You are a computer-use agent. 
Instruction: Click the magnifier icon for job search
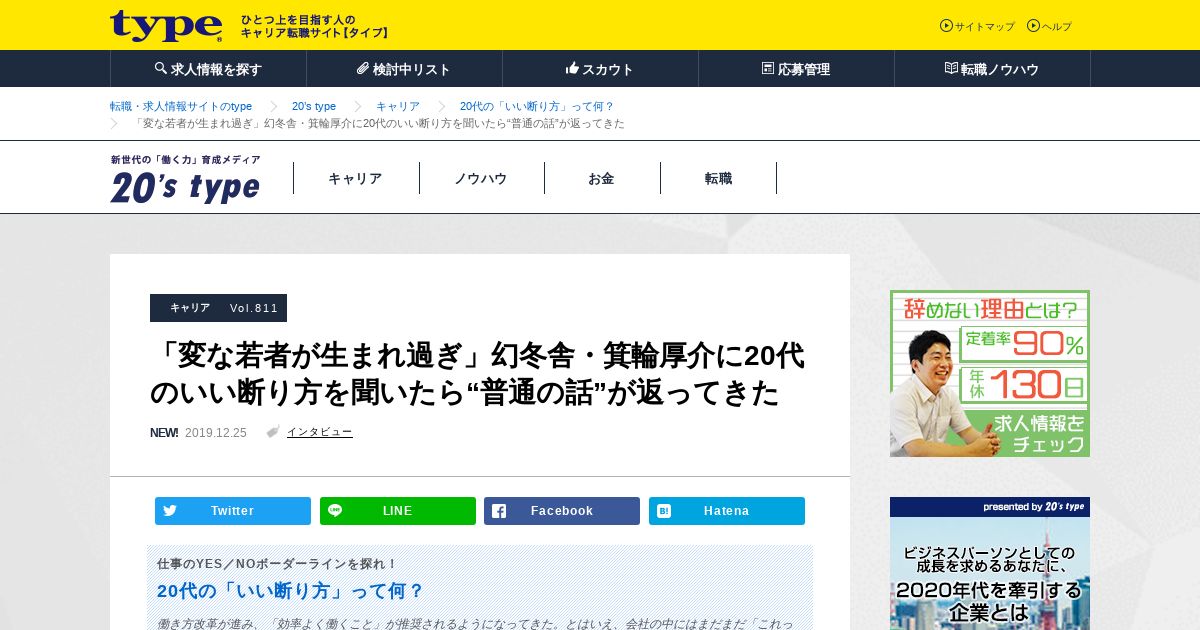point(161,68)
